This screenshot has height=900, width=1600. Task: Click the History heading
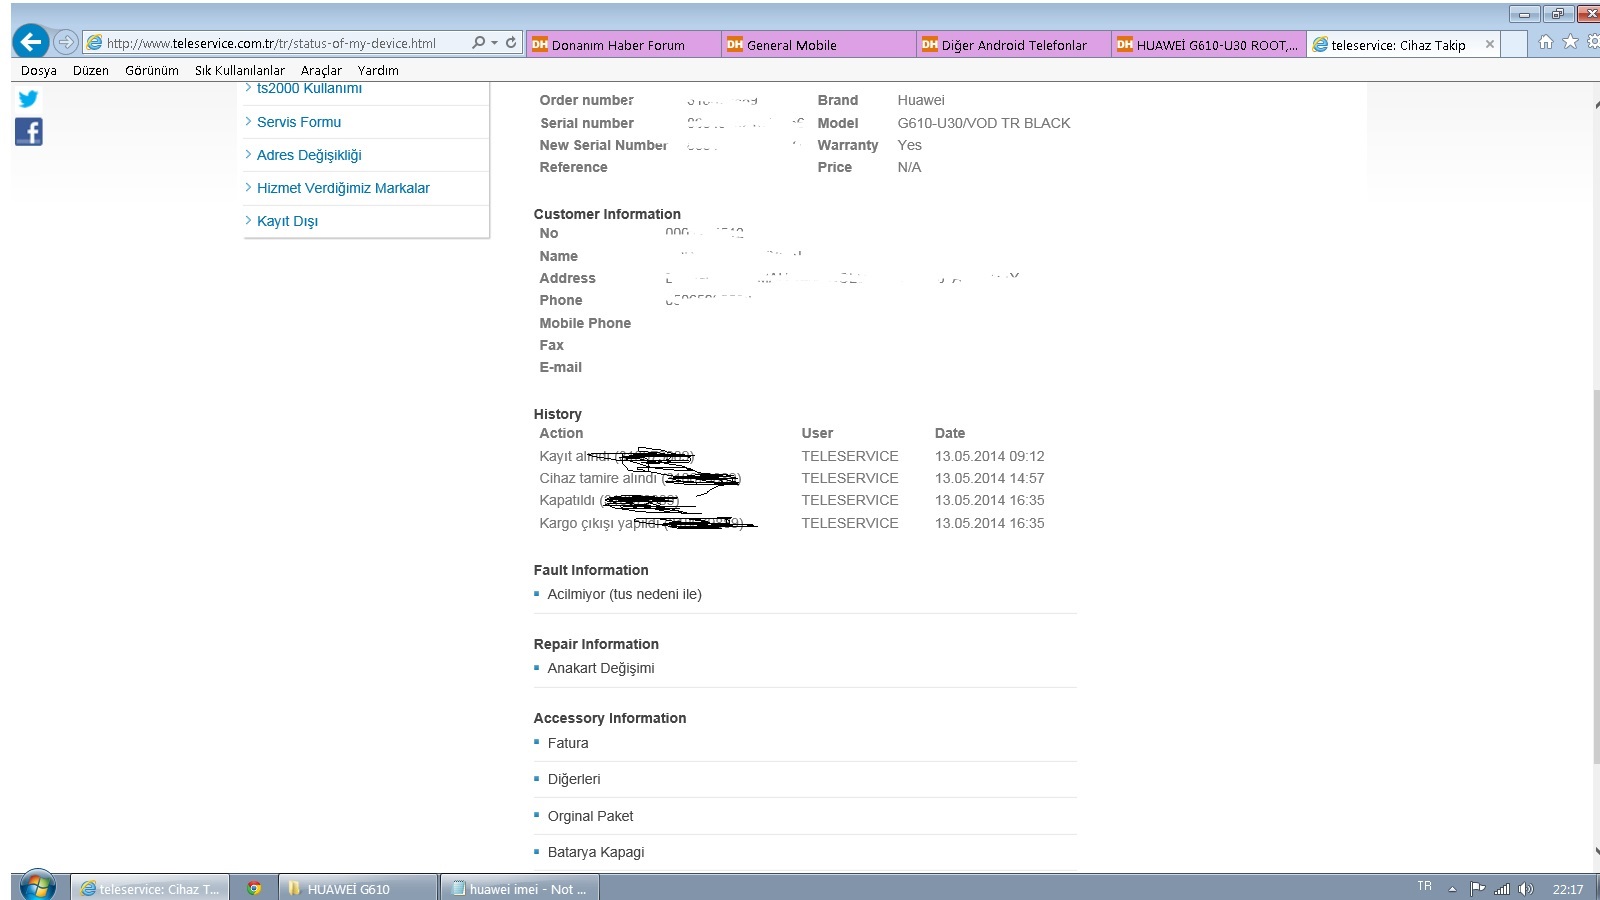coord(557,414)
